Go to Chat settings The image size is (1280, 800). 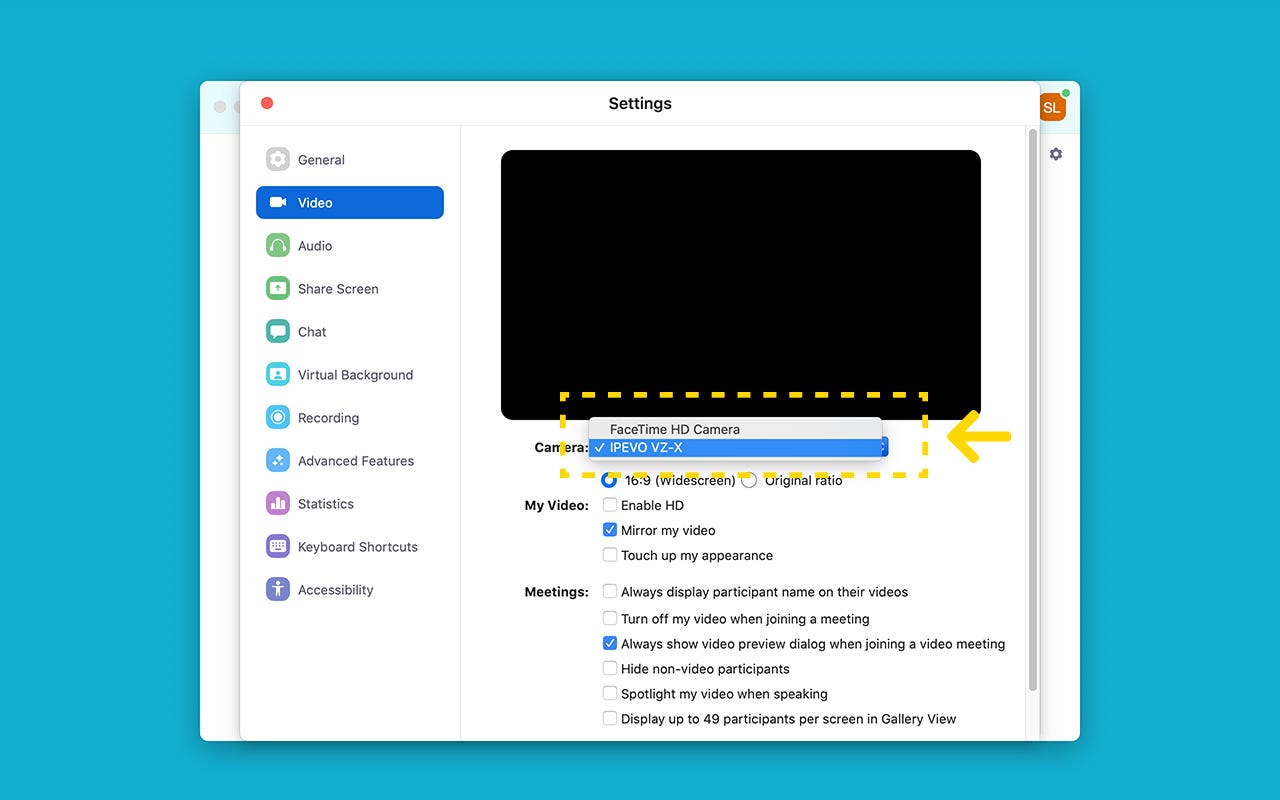point(350,331)
